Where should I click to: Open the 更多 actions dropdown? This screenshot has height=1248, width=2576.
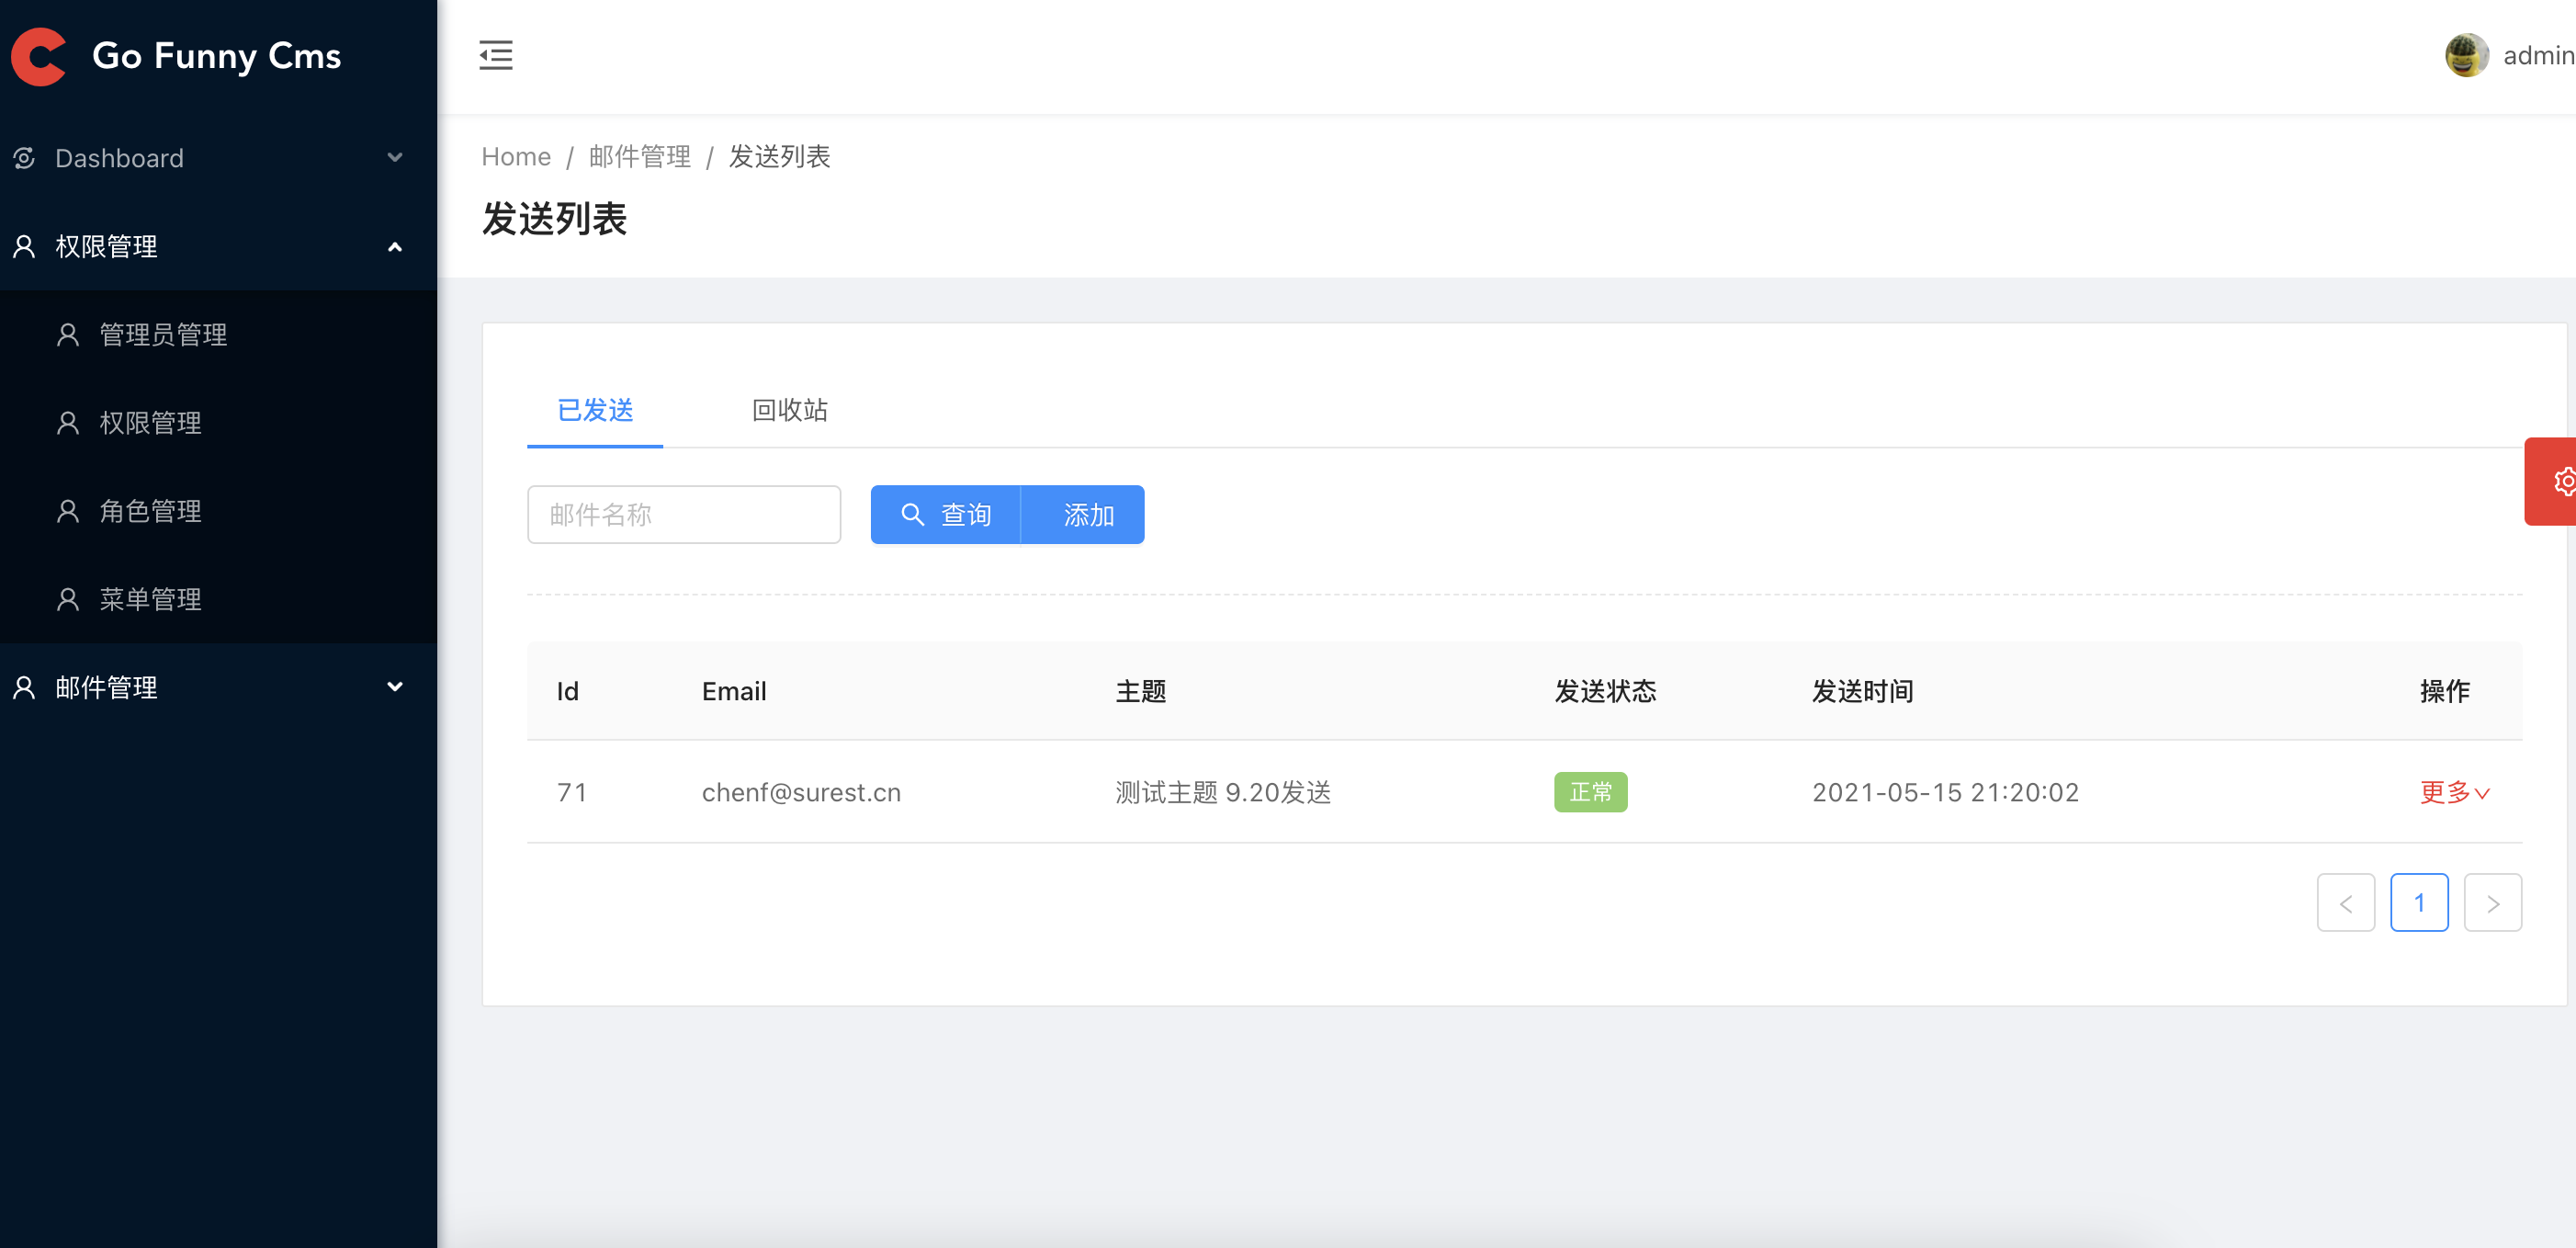2453,792
